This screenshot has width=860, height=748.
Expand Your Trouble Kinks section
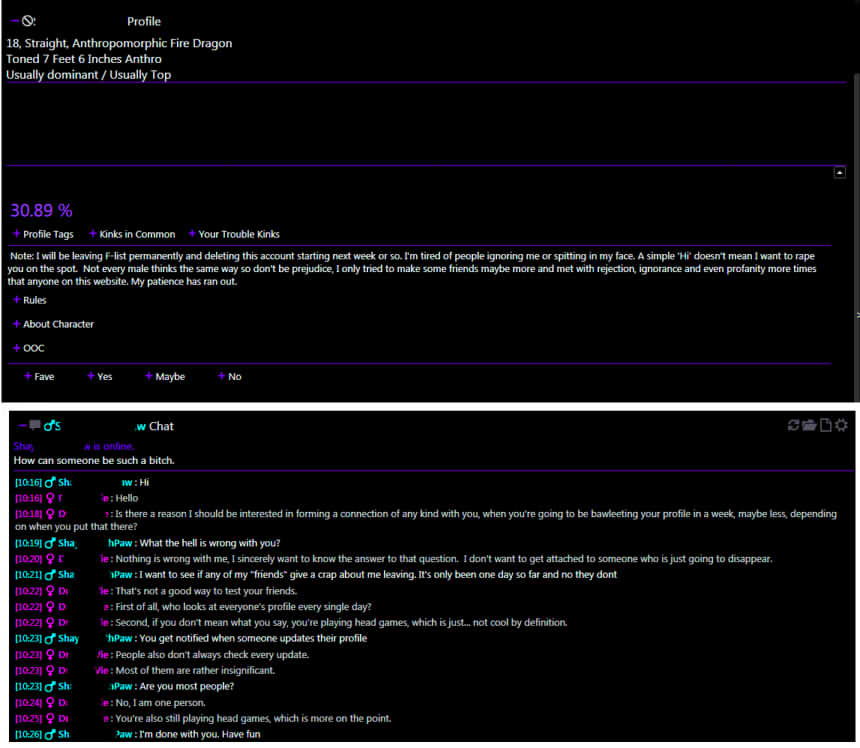coord(234,234)
